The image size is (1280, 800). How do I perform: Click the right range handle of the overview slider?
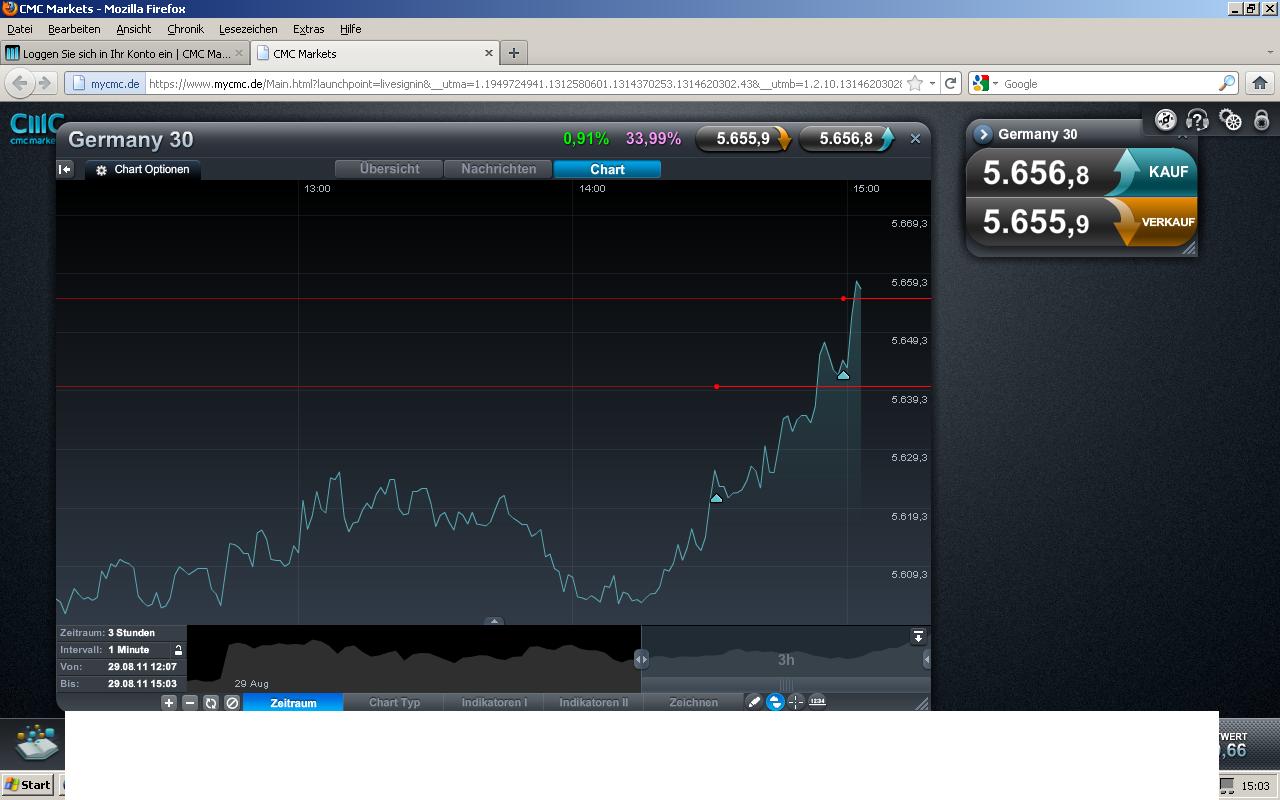927,659
